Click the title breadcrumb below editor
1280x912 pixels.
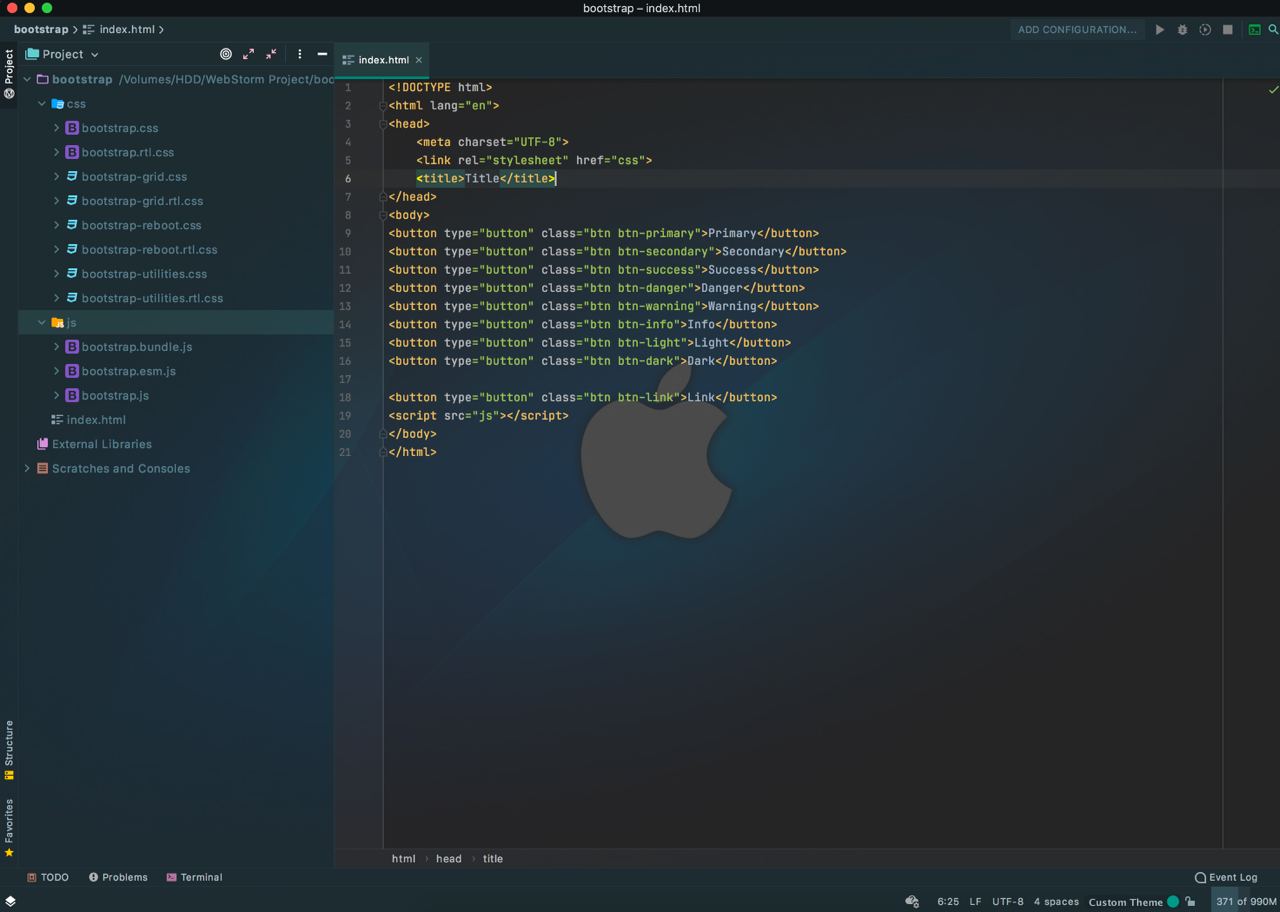[493, 858]
